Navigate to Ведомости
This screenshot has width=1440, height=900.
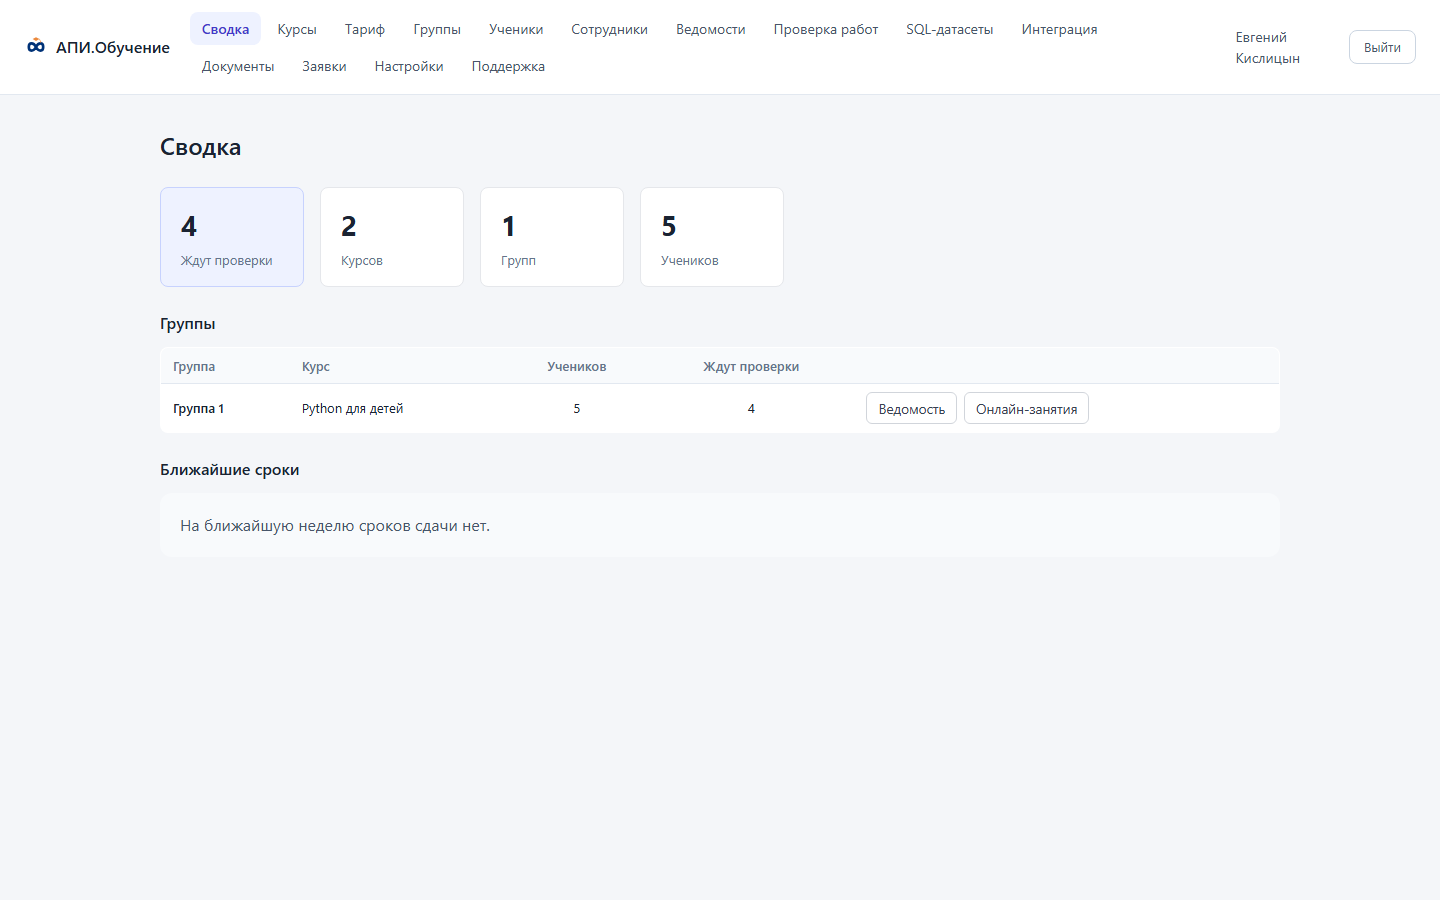click(x=711, y=29)
